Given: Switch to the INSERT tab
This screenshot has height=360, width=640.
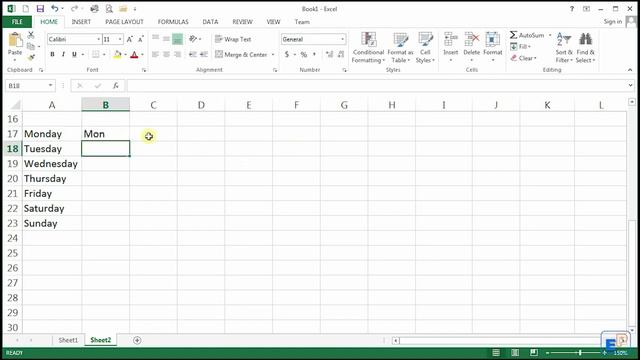Looking at the screenshot, I should pos(81,22).
